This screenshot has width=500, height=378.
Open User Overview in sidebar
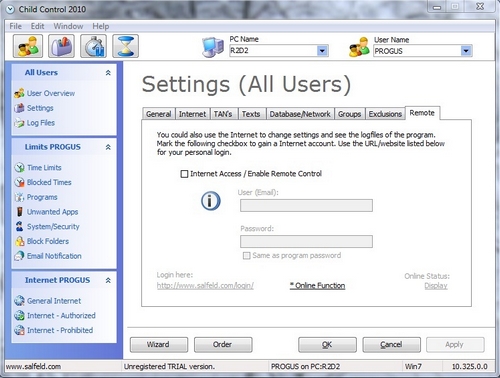point(51,93)
